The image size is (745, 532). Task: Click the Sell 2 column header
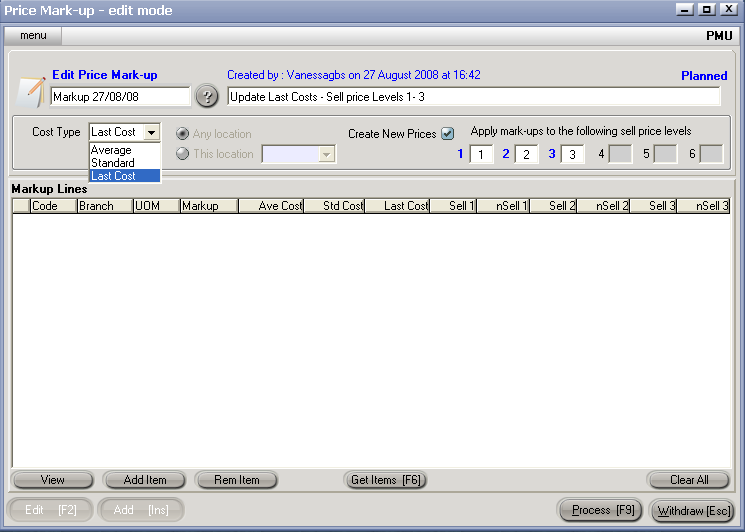point(554,206)
